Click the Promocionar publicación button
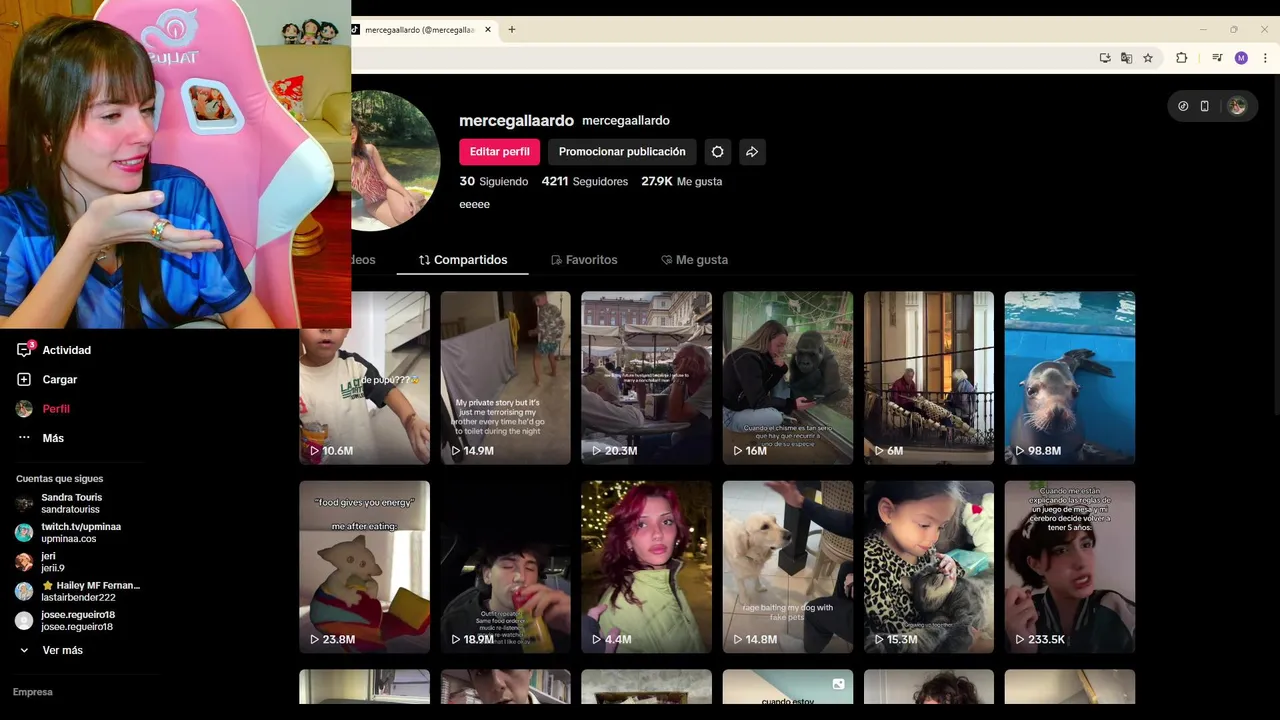Viewport: 1280px width, 720px height. (x=622, y=152)
